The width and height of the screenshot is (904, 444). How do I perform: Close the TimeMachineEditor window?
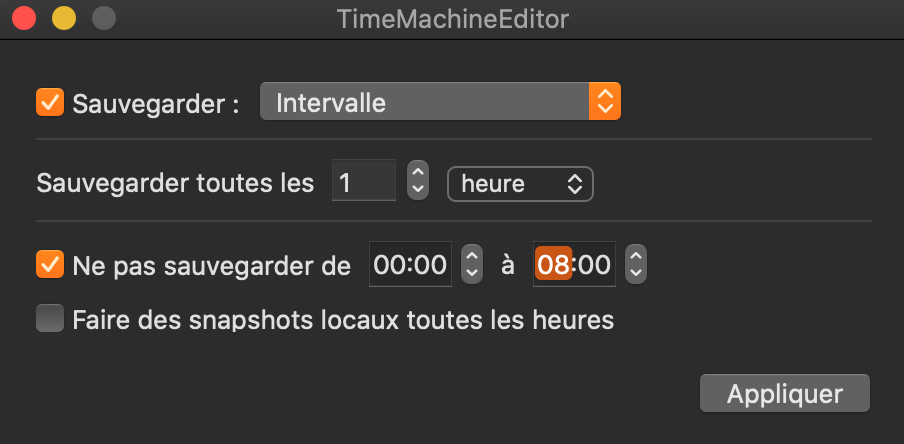(24, 18)
